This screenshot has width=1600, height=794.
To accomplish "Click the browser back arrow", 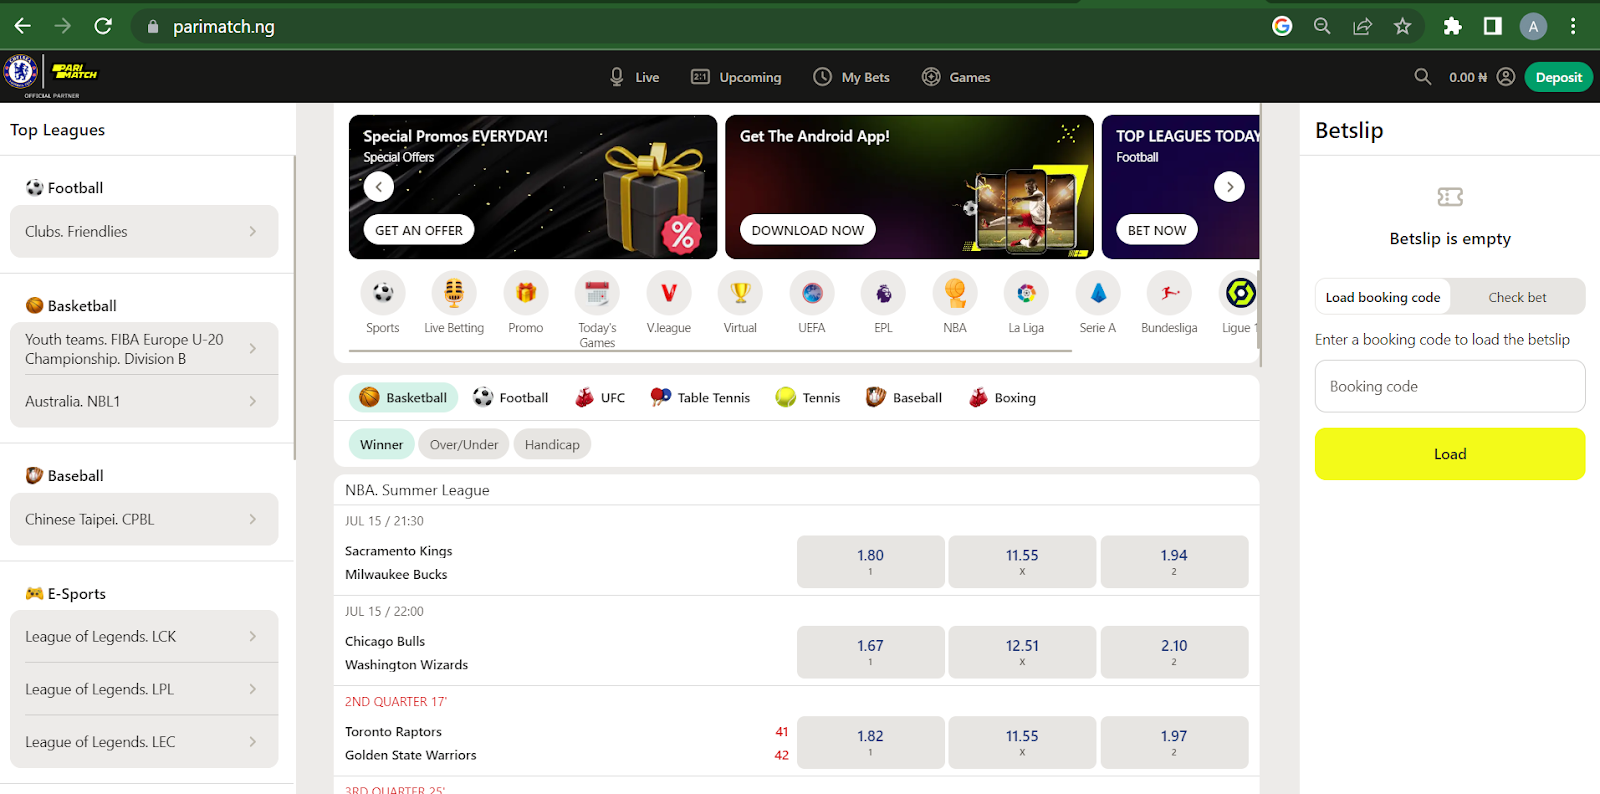I will coord(22,26).
